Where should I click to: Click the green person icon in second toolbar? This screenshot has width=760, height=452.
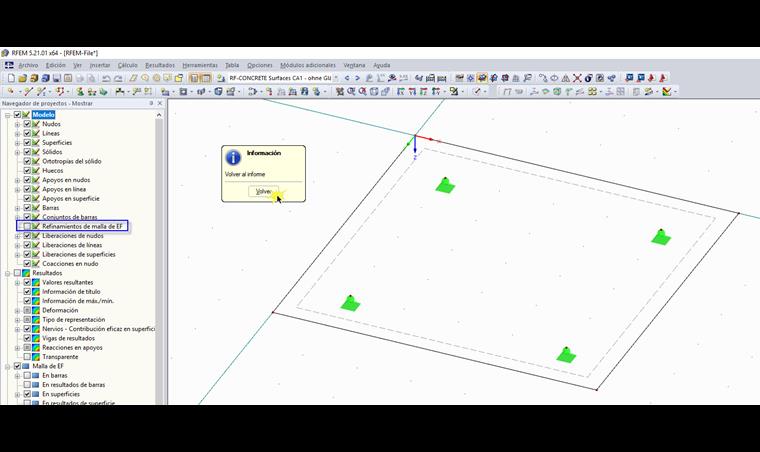tap(80, 92)
